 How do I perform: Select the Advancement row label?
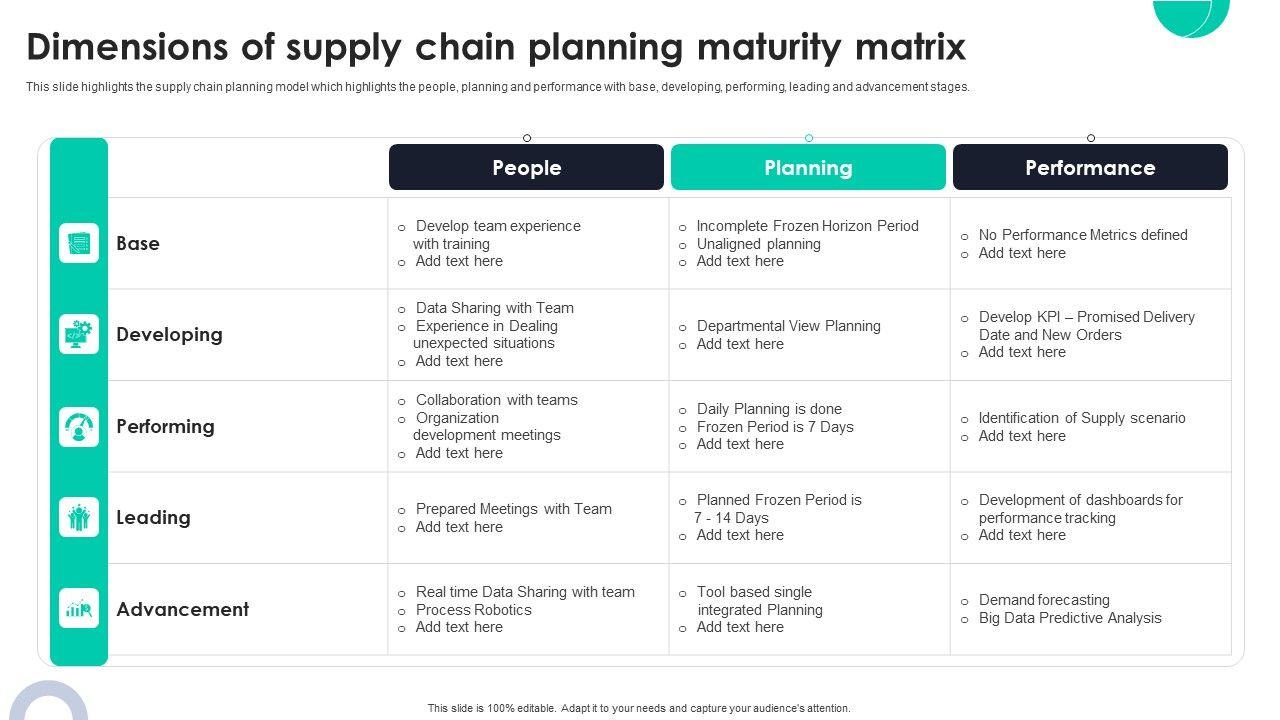tap(182, 609)
